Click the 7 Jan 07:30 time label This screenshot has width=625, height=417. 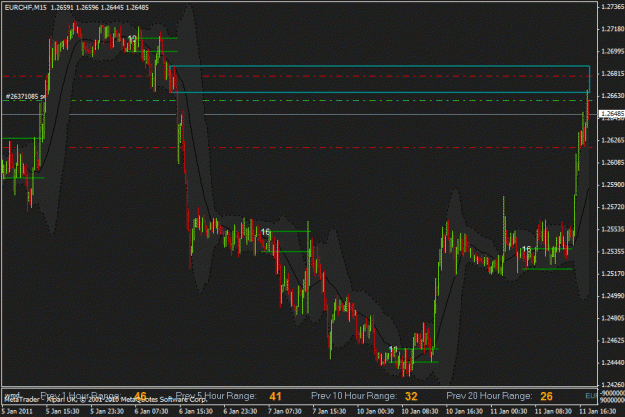click(x=285, y=411)
